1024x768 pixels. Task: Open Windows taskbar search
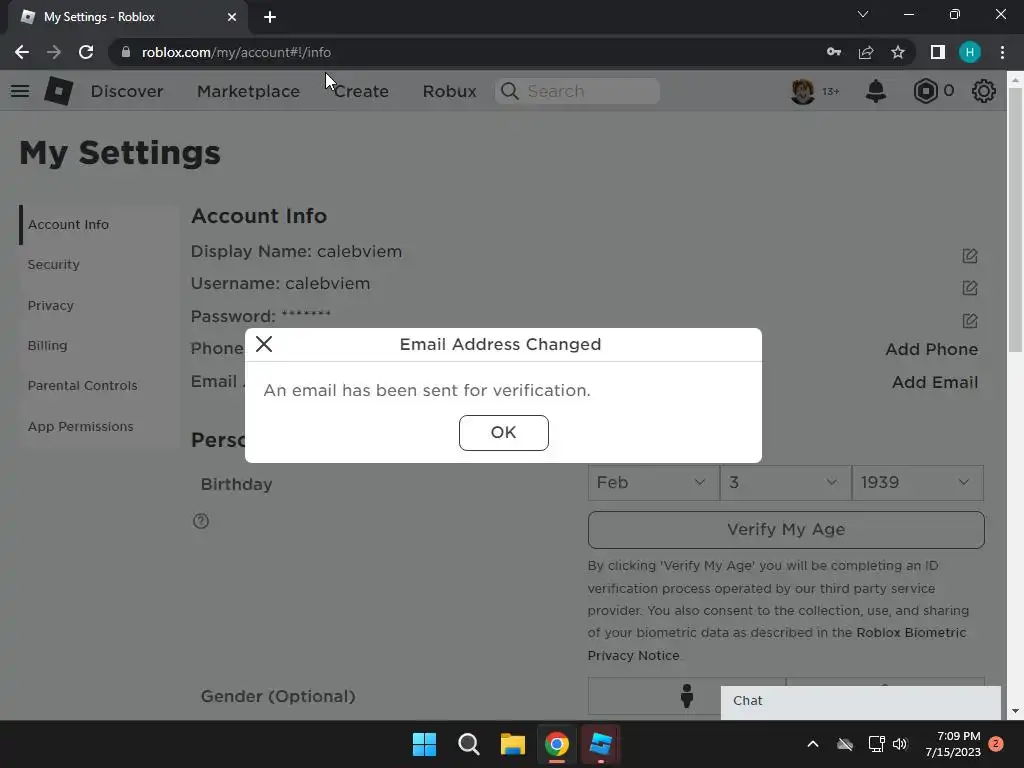tap(469, 744)
